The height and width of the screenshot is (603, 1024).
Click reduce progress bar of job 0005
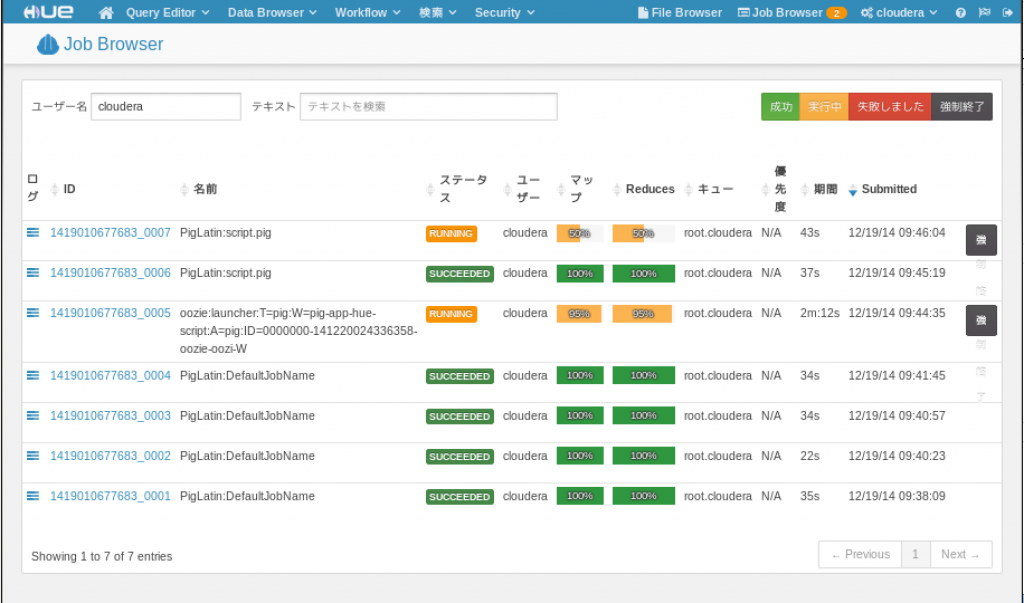643,314
